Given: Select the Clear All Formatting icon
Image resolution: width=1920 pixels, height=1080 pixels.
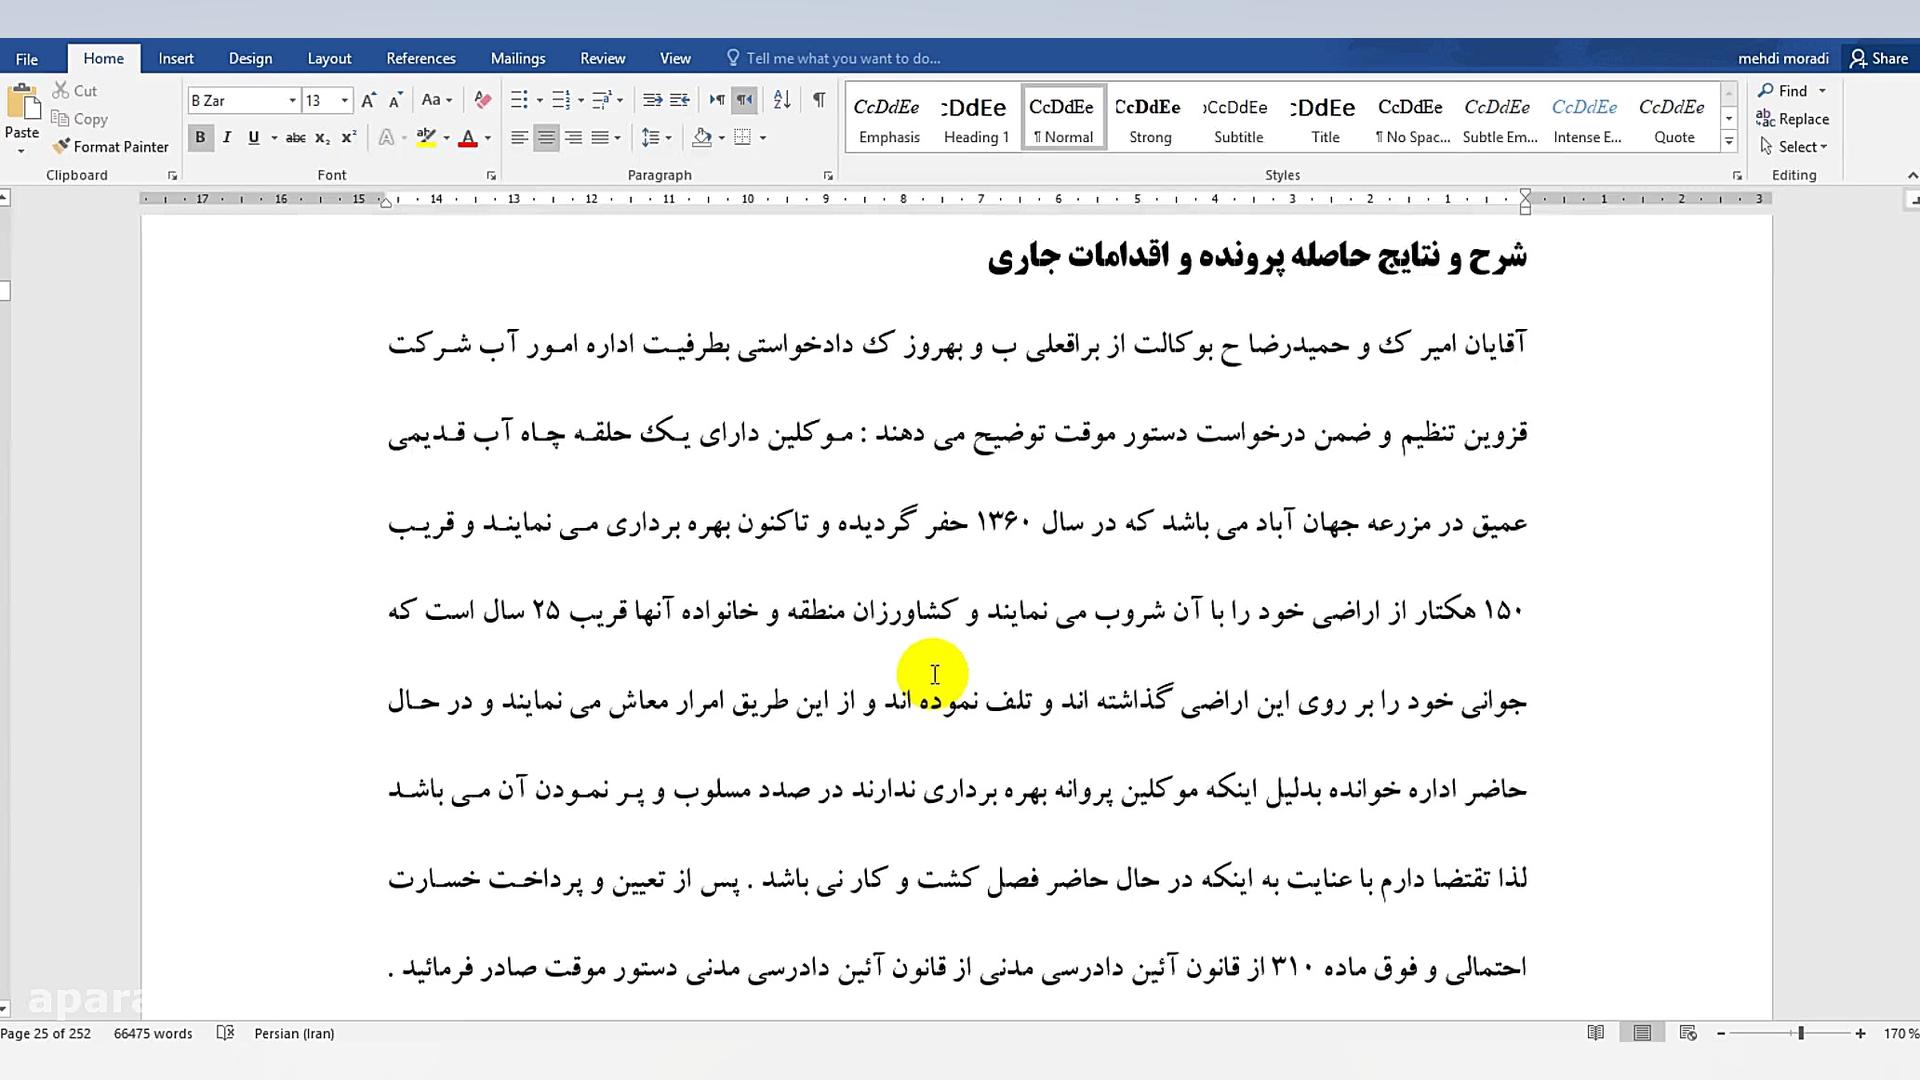Looking at the screenshot, I should (x=482, y=100).
